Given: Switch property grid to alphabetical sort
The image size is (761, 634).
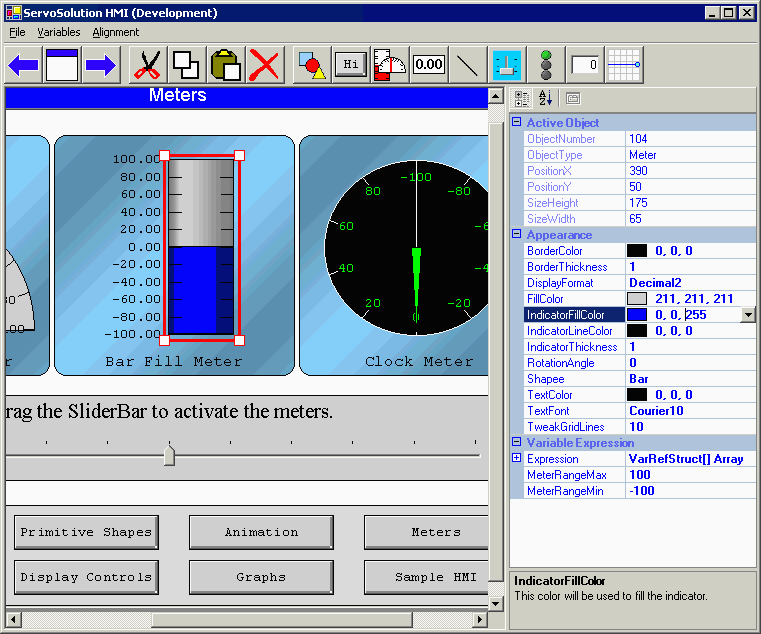Looking at the screenshot, I should [545, 98].
